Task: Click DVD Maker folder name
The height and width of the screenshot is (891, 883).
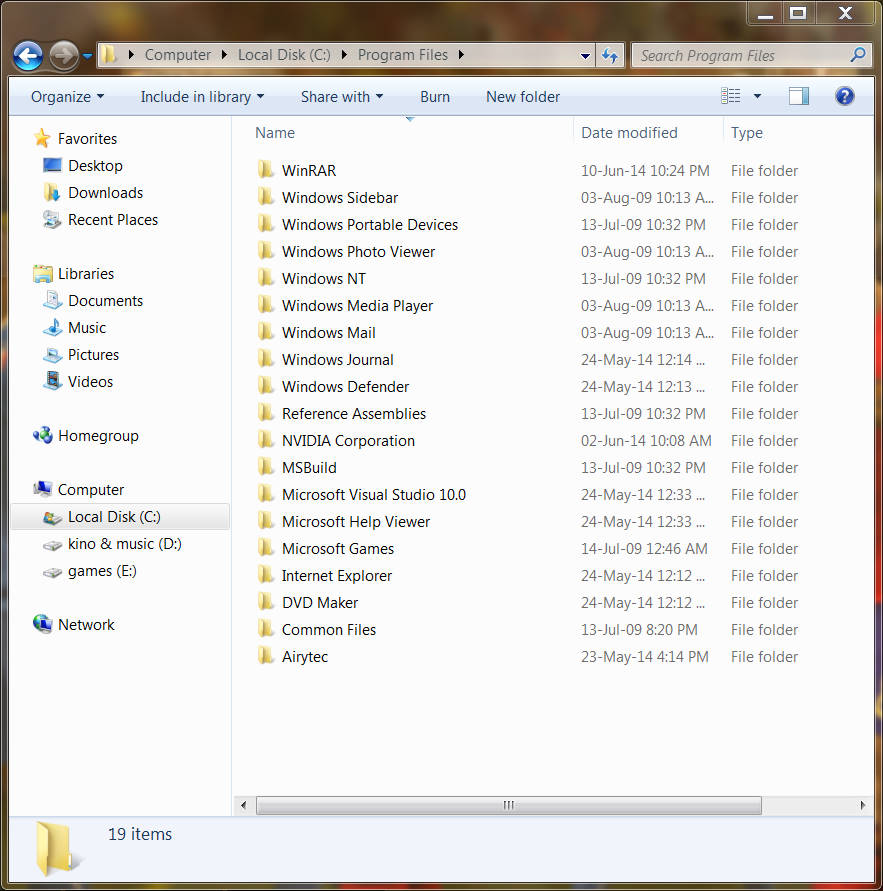Action: (320, 602)
